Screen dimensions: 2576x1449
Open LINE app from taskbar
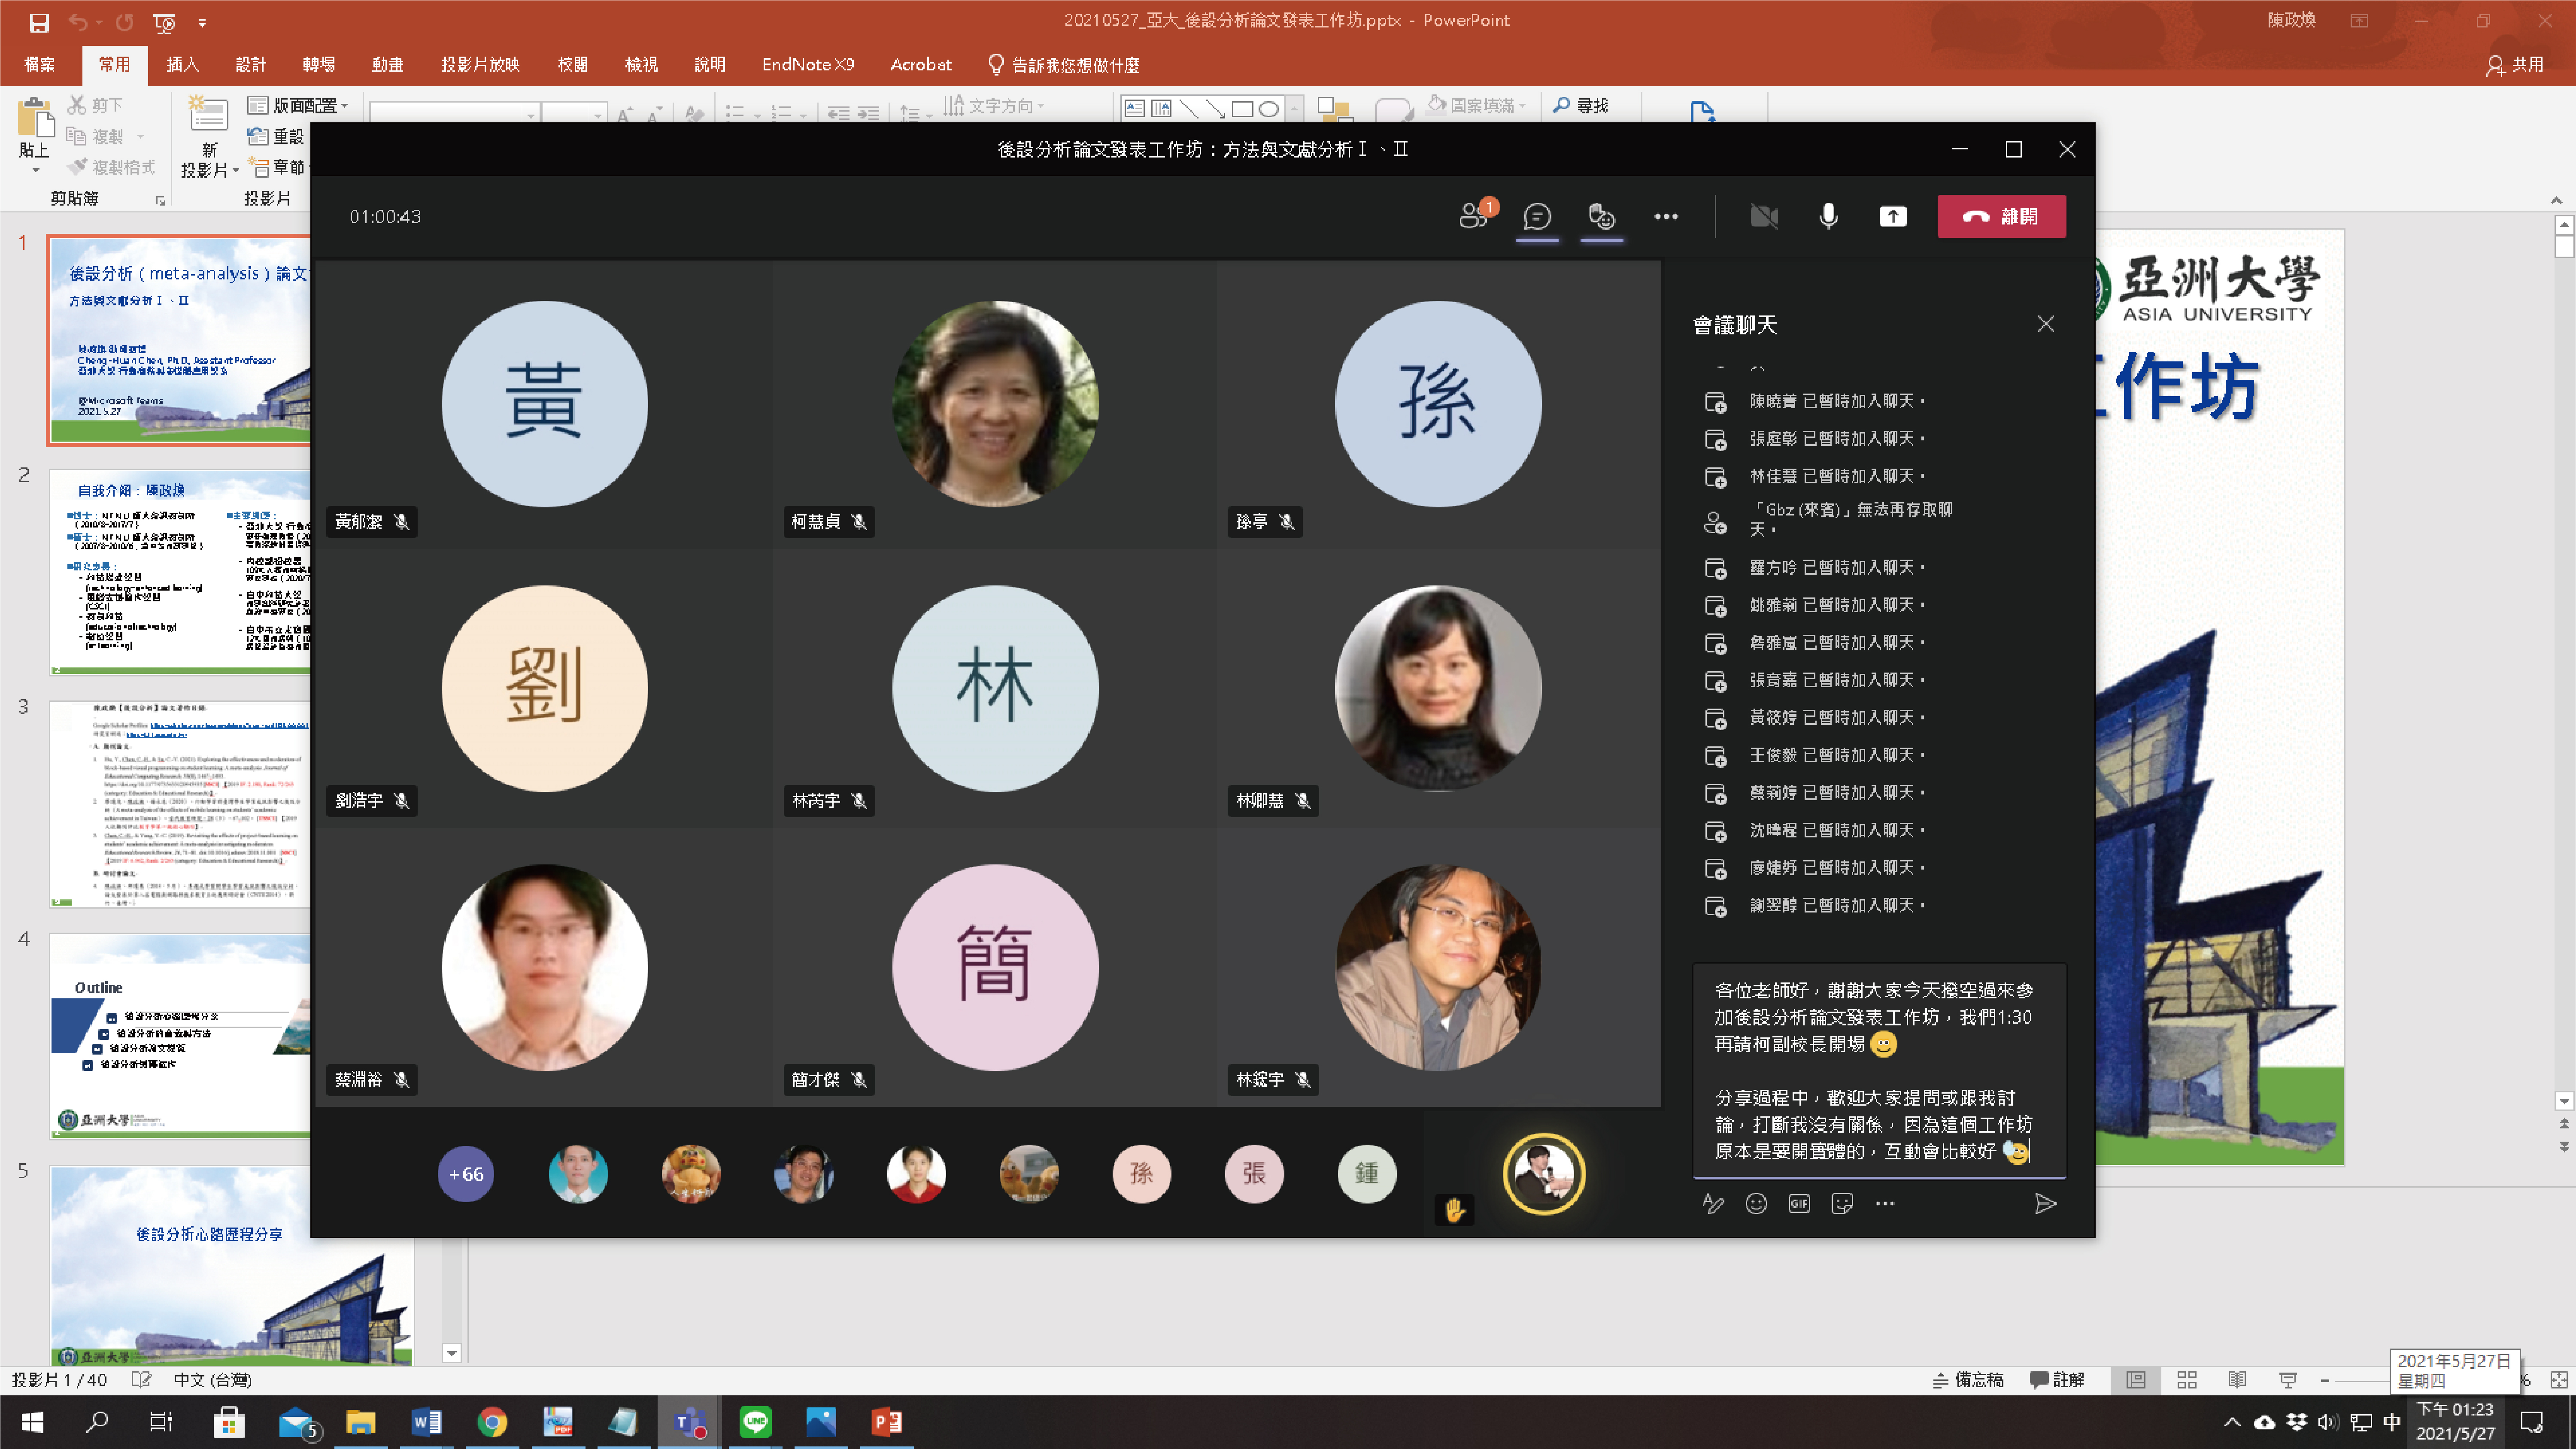755,1421
